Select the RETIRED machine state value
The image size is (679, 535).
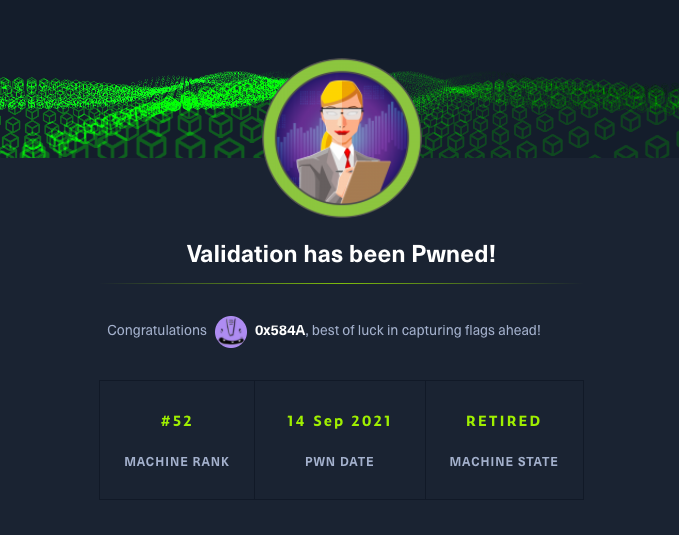[504, 421]
